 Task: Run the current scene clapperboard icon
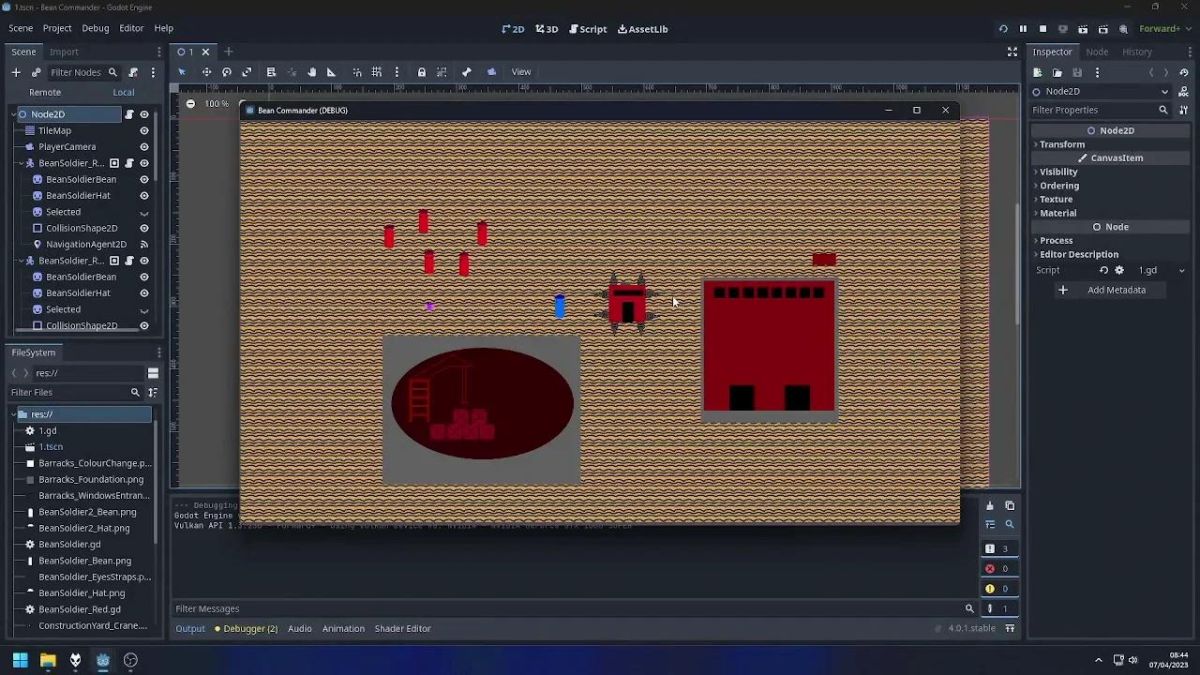coord(1083,29)
